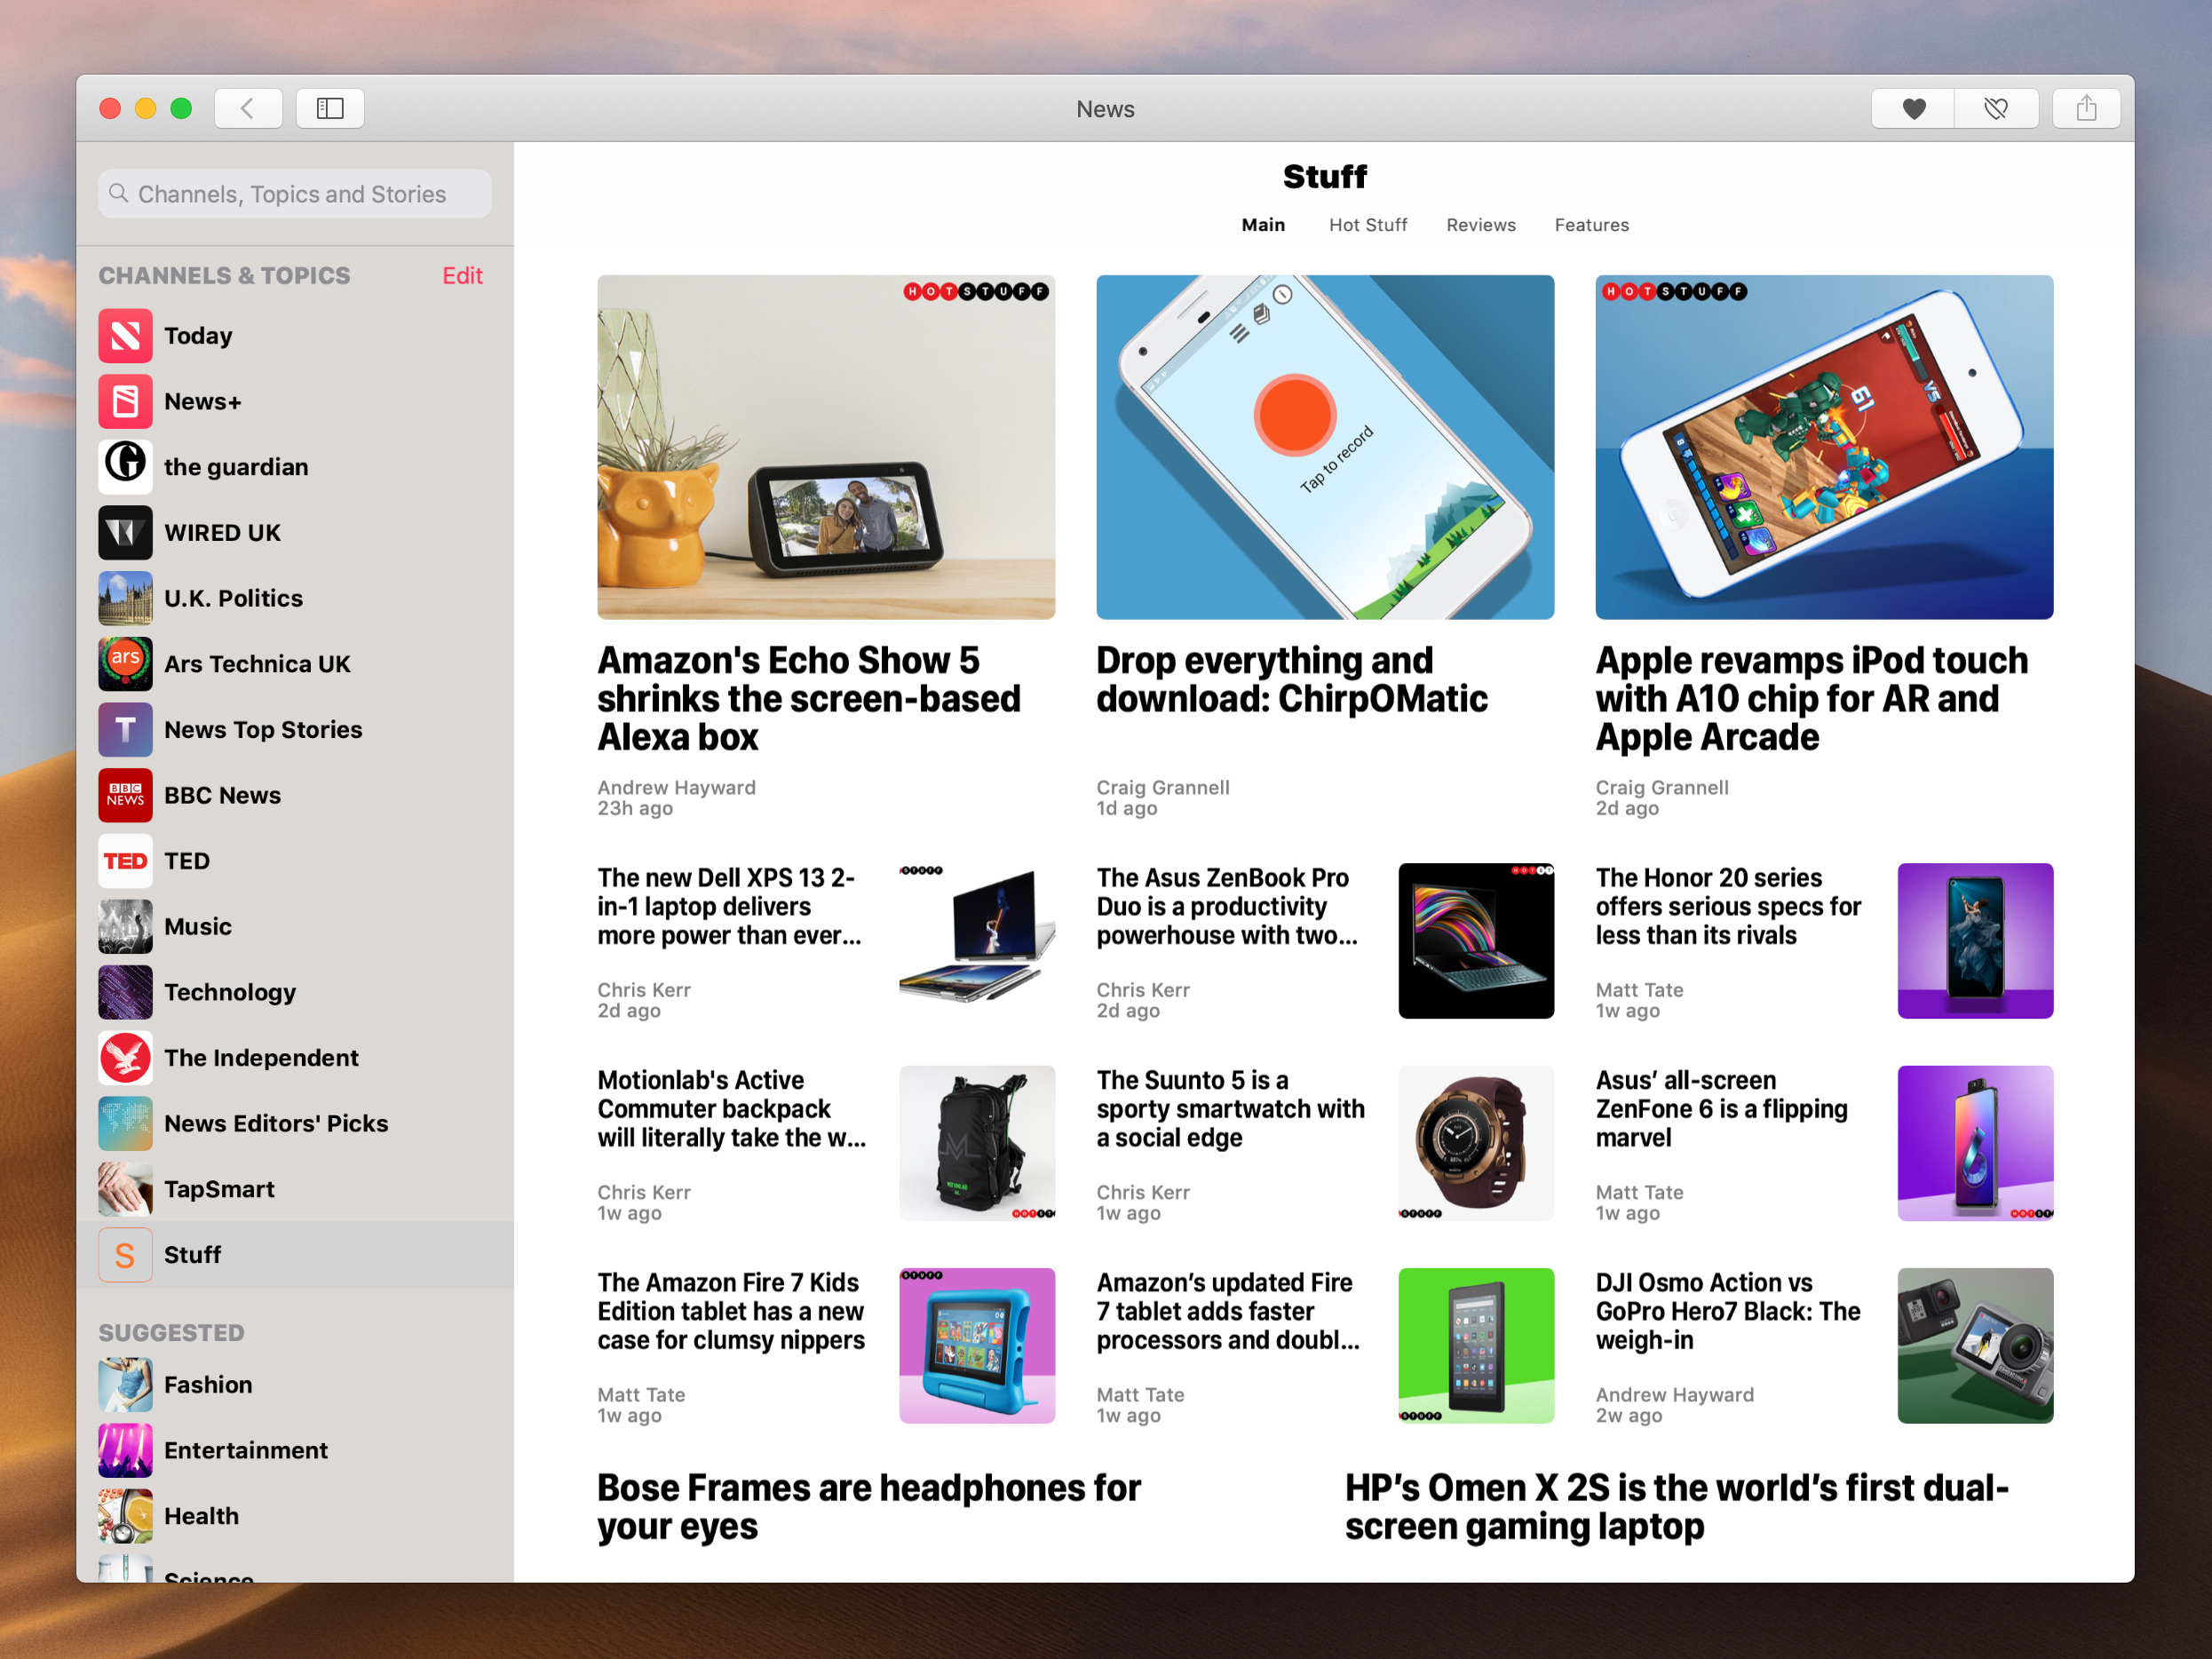Click the search magnifier icon
Viewport: 2212px width, 1659px height.
[x=119, y=193]
